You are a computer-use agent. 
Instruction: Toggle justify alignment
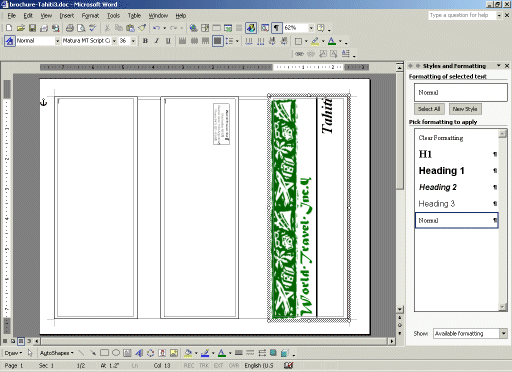coord(218,41)
